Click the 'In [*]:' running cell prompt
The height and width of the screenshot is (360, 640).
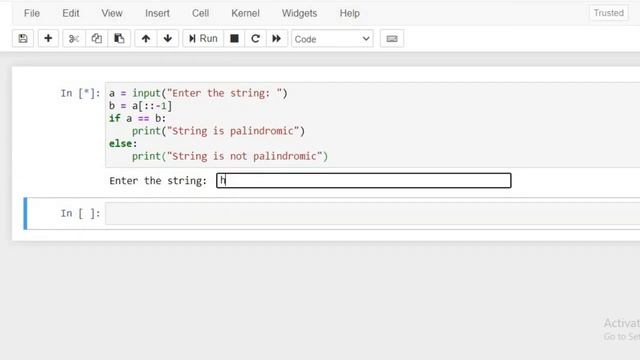(80, 93)
